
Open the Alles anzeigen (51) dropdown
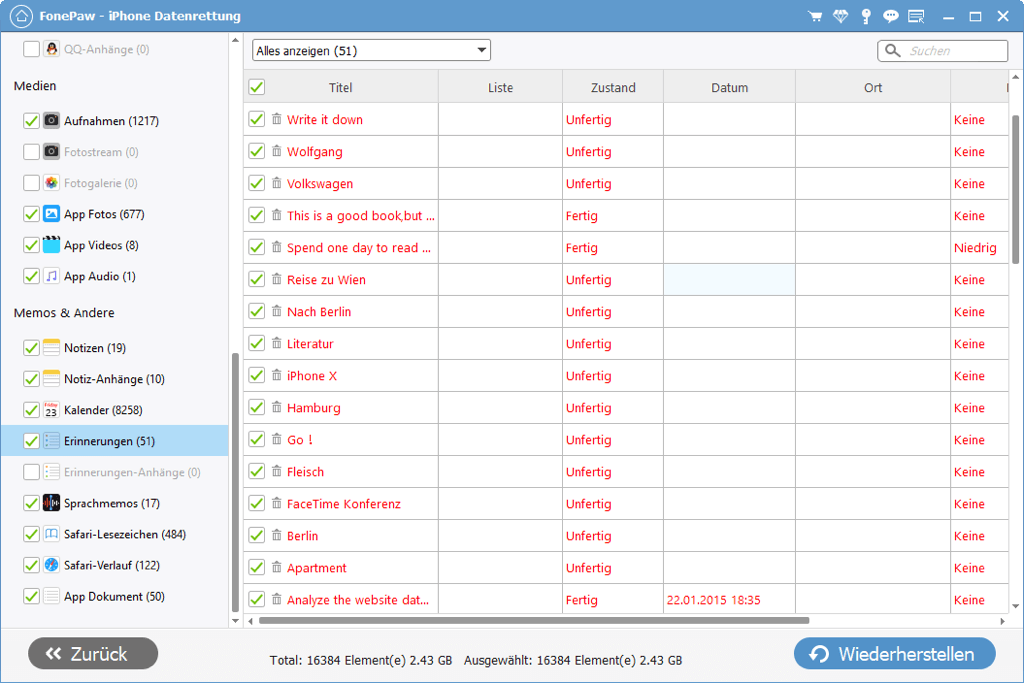(371, 50)
